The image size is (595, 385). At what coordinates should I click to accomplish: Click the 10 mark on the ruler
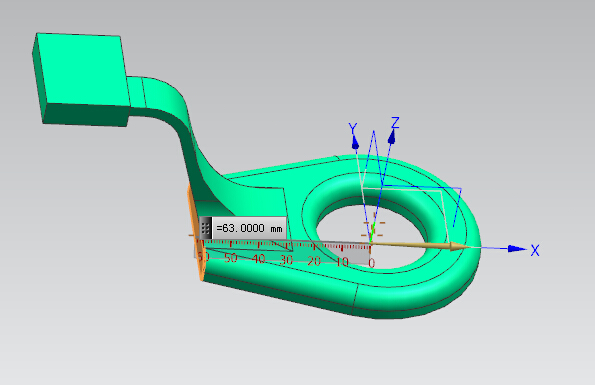342,261
